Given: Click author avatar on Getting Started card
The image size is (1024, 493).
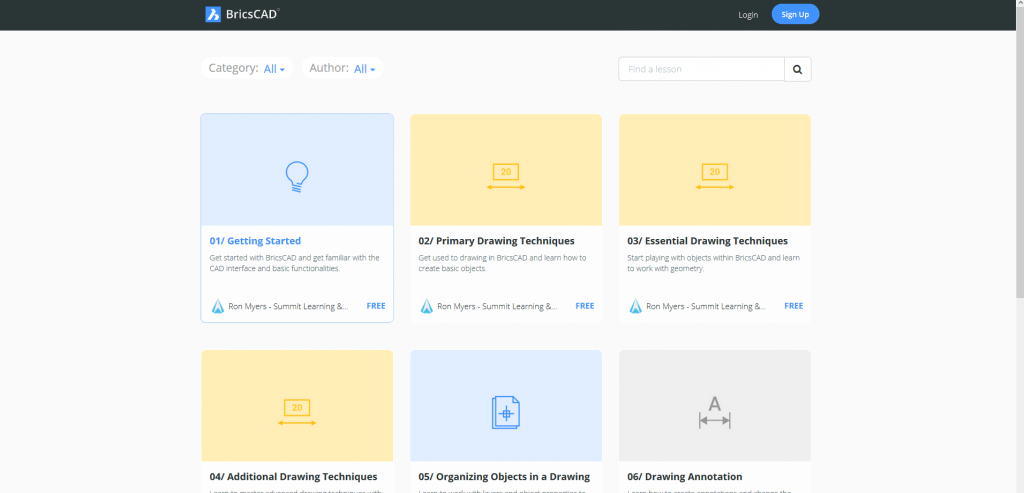Looking at the screenshot, I should (217, 306).
